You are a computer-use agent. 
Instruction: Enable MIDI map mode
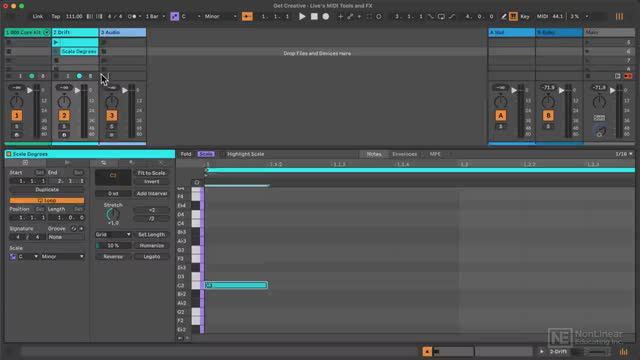[x=542, y=16]
